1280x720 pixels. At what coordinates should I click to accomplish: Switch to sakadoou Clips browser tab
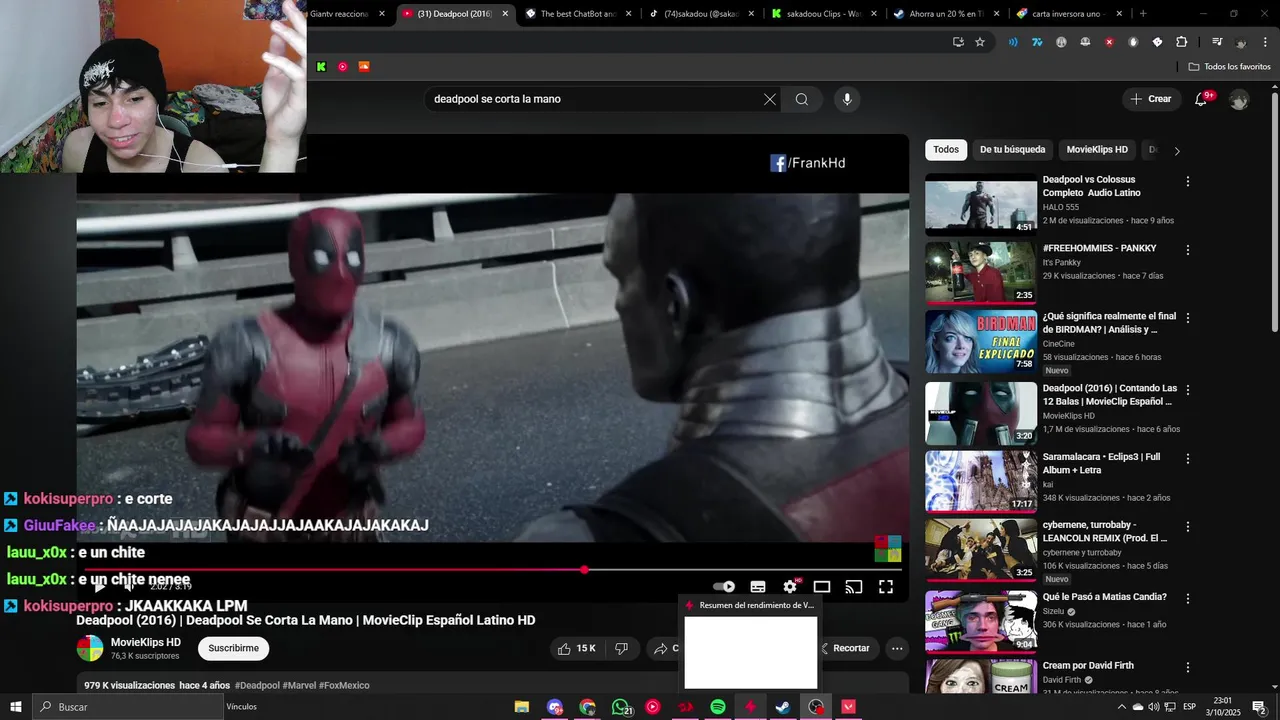pyautogui.click(x=825, y=14)
